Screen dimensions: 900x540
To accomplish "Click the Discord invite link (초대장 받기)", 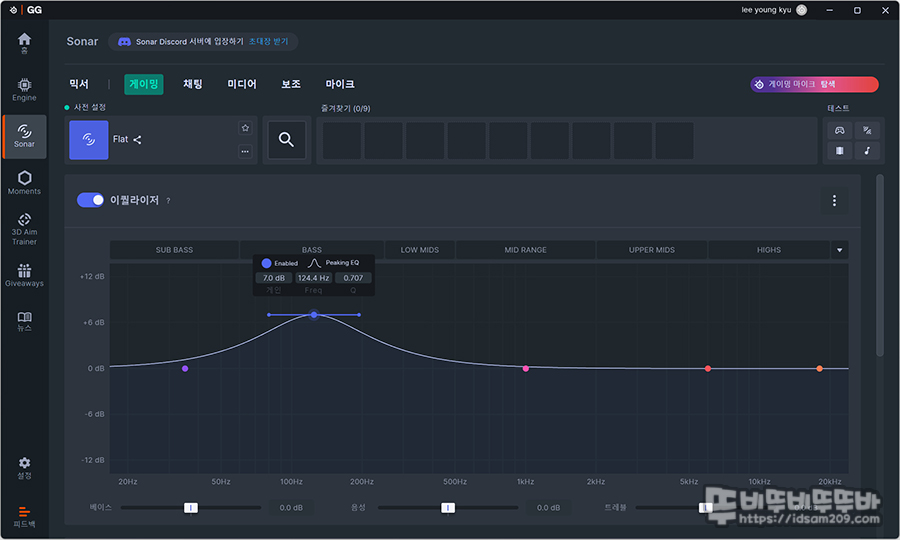I will pyautogui.click(x=269, y=42).
